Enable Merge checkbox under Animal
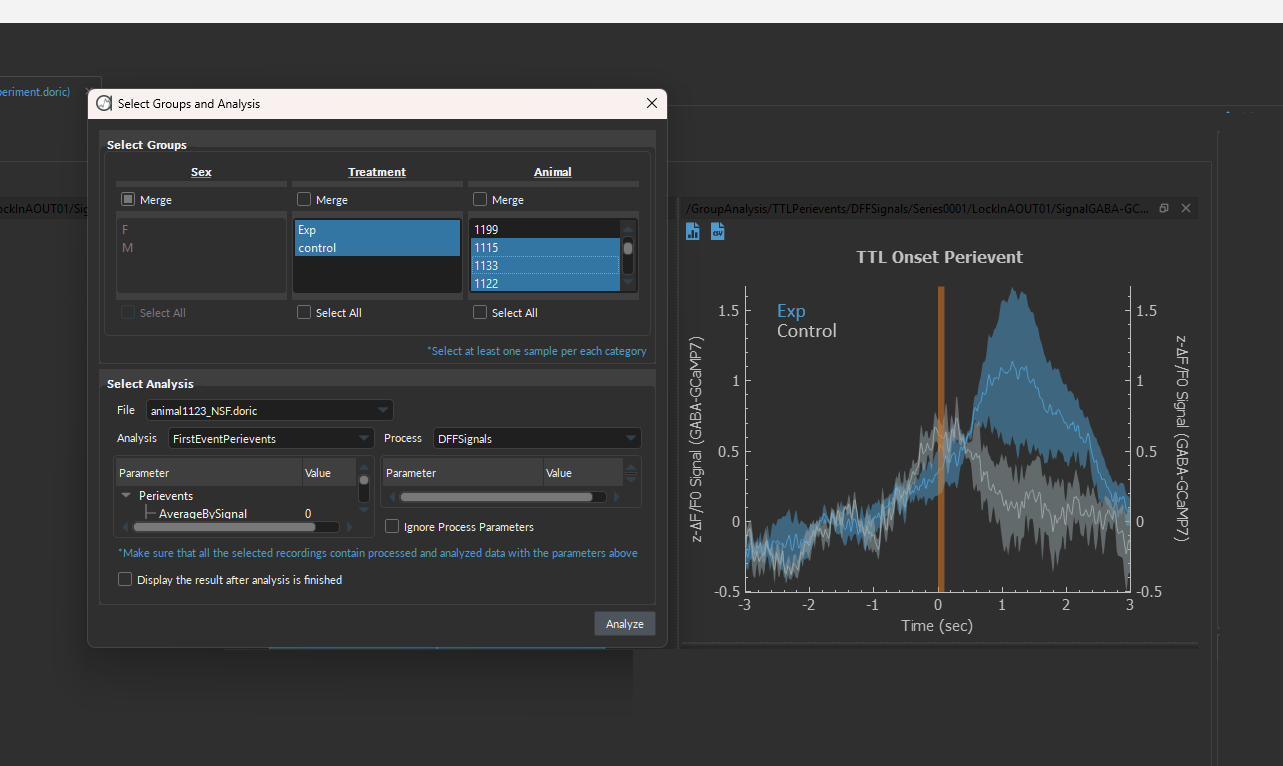This screenshot has width=1283, height=766. 480,200
